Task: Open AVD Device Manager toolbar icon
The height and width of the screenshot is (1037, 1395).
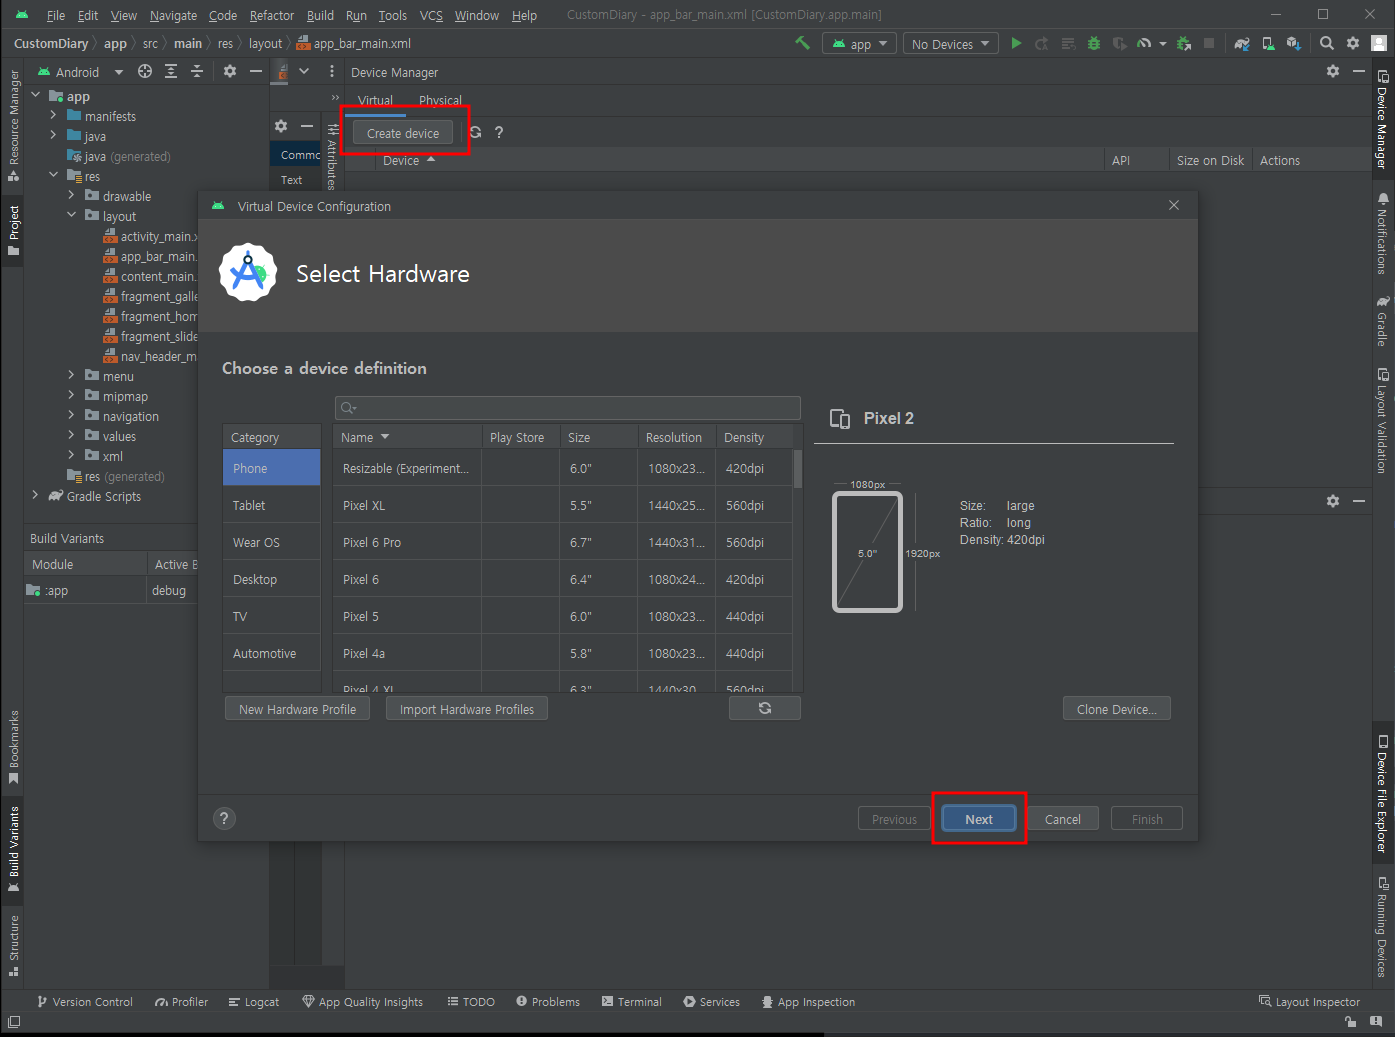Action: pos(1268,43)
